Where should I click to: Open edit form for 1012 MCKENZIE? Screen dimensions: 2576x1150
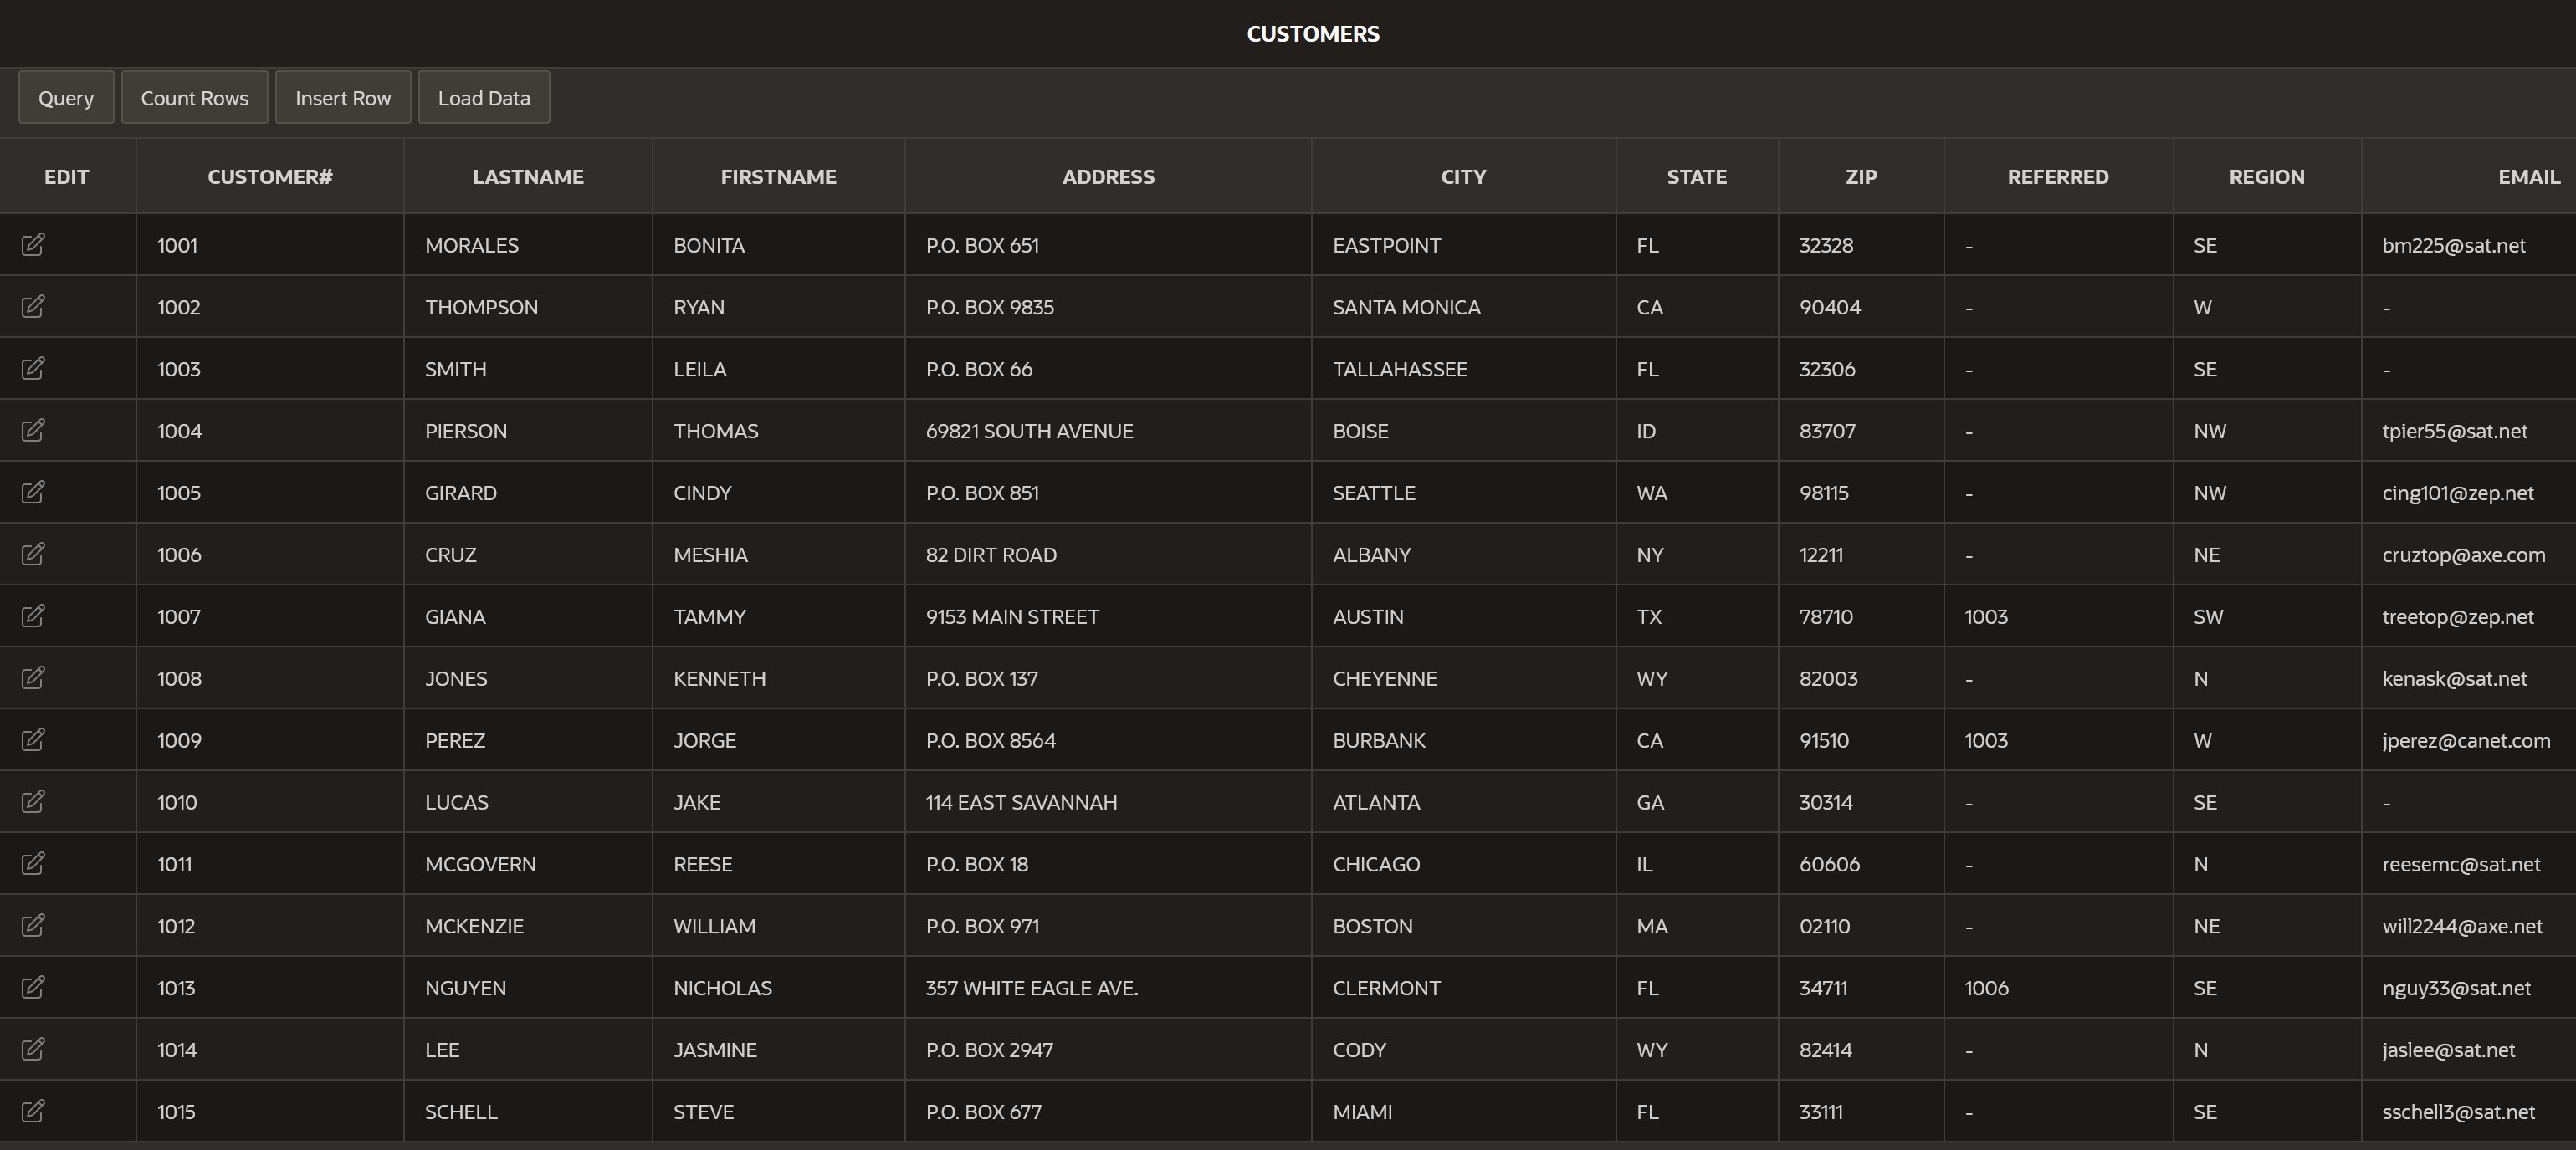33,926
